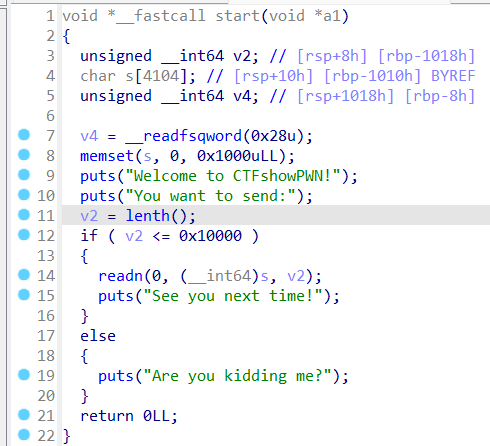
Task: Click breakpoint marker beside line 22
Action: point(24,435)
